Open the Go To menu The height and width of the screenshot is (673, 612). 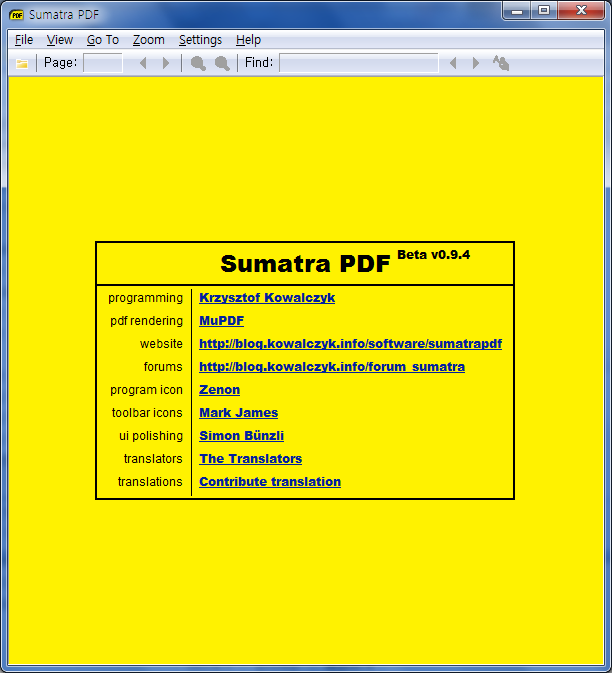coord(103,40)
